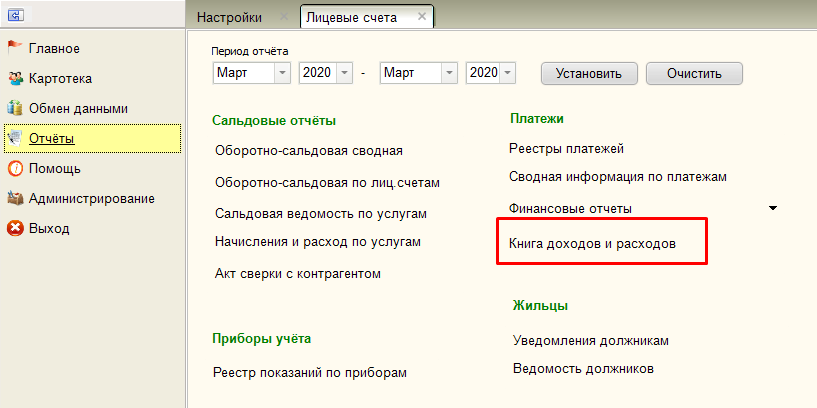The height and width of the screenshot is (408, 817).
Task: Open Реестр показаний по приборам report
Action: (310, 373)
